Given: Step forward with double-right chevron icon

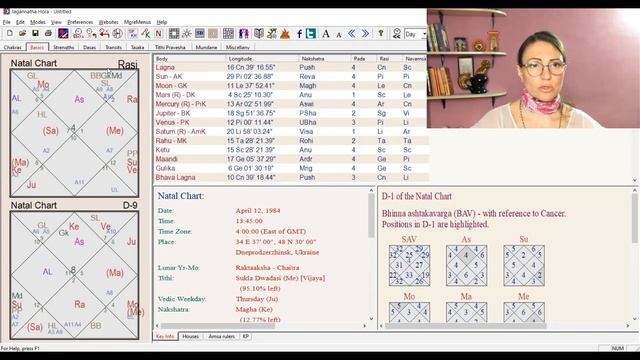Looking at the screenshot, I should coord(365,34).
